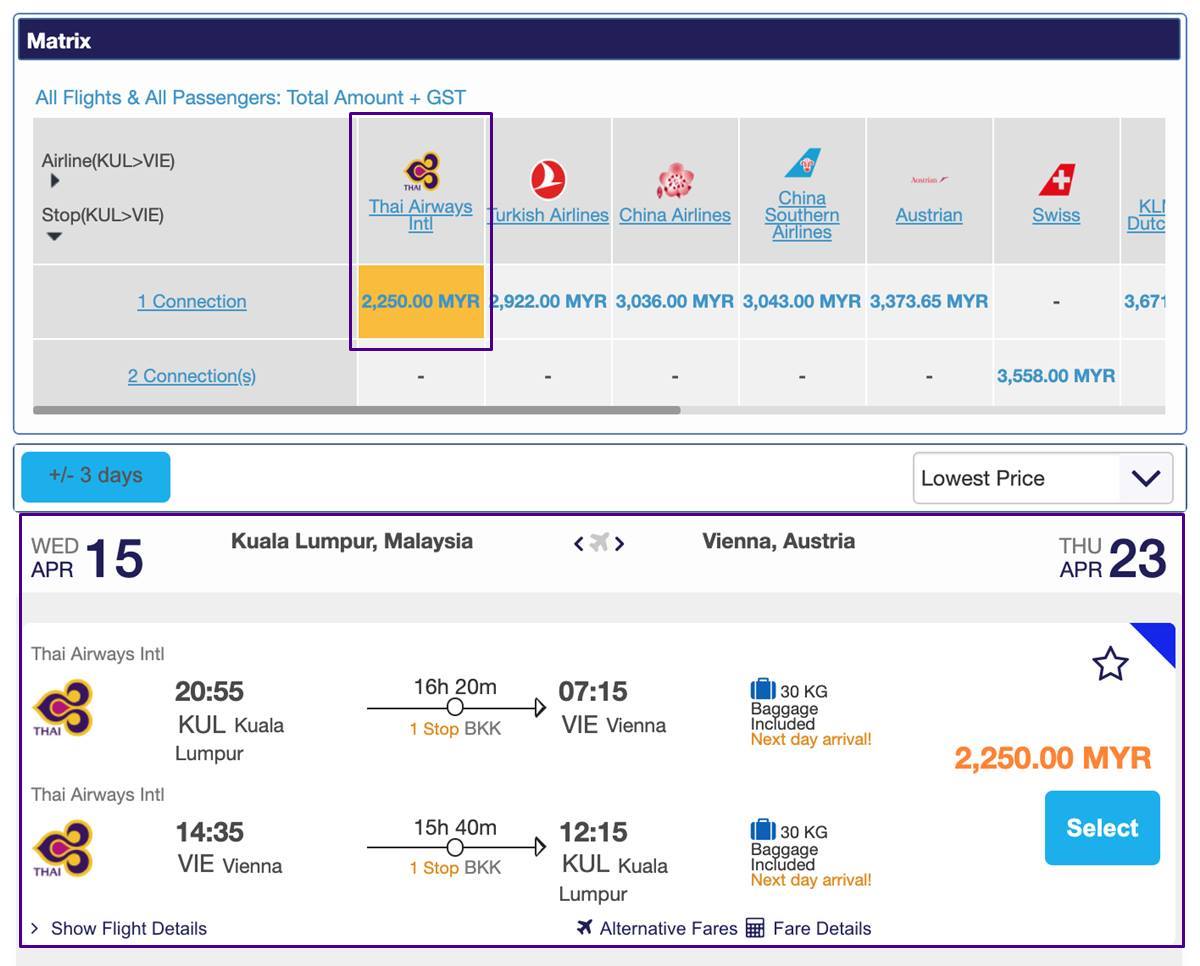Click the Thai Airways logo in the matrix header

tap(421, 172)
